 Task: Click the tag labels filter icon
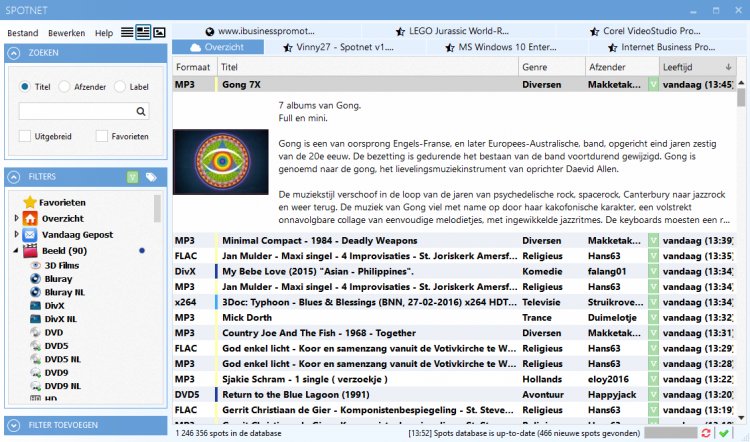tap(151, 177)
